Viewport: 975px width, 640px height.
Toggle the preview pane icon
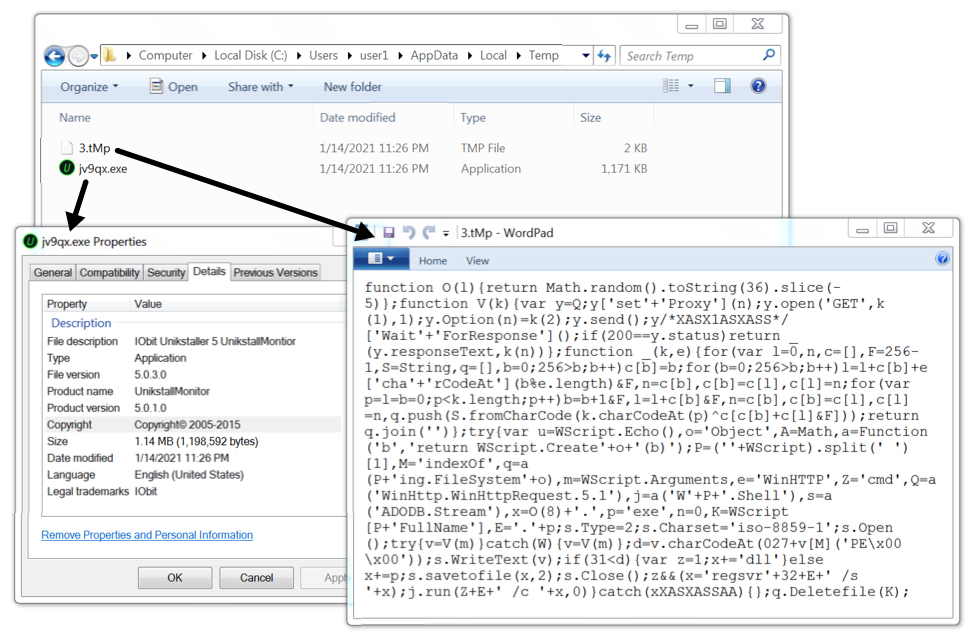pyautogui.click(x=723, y=86)
